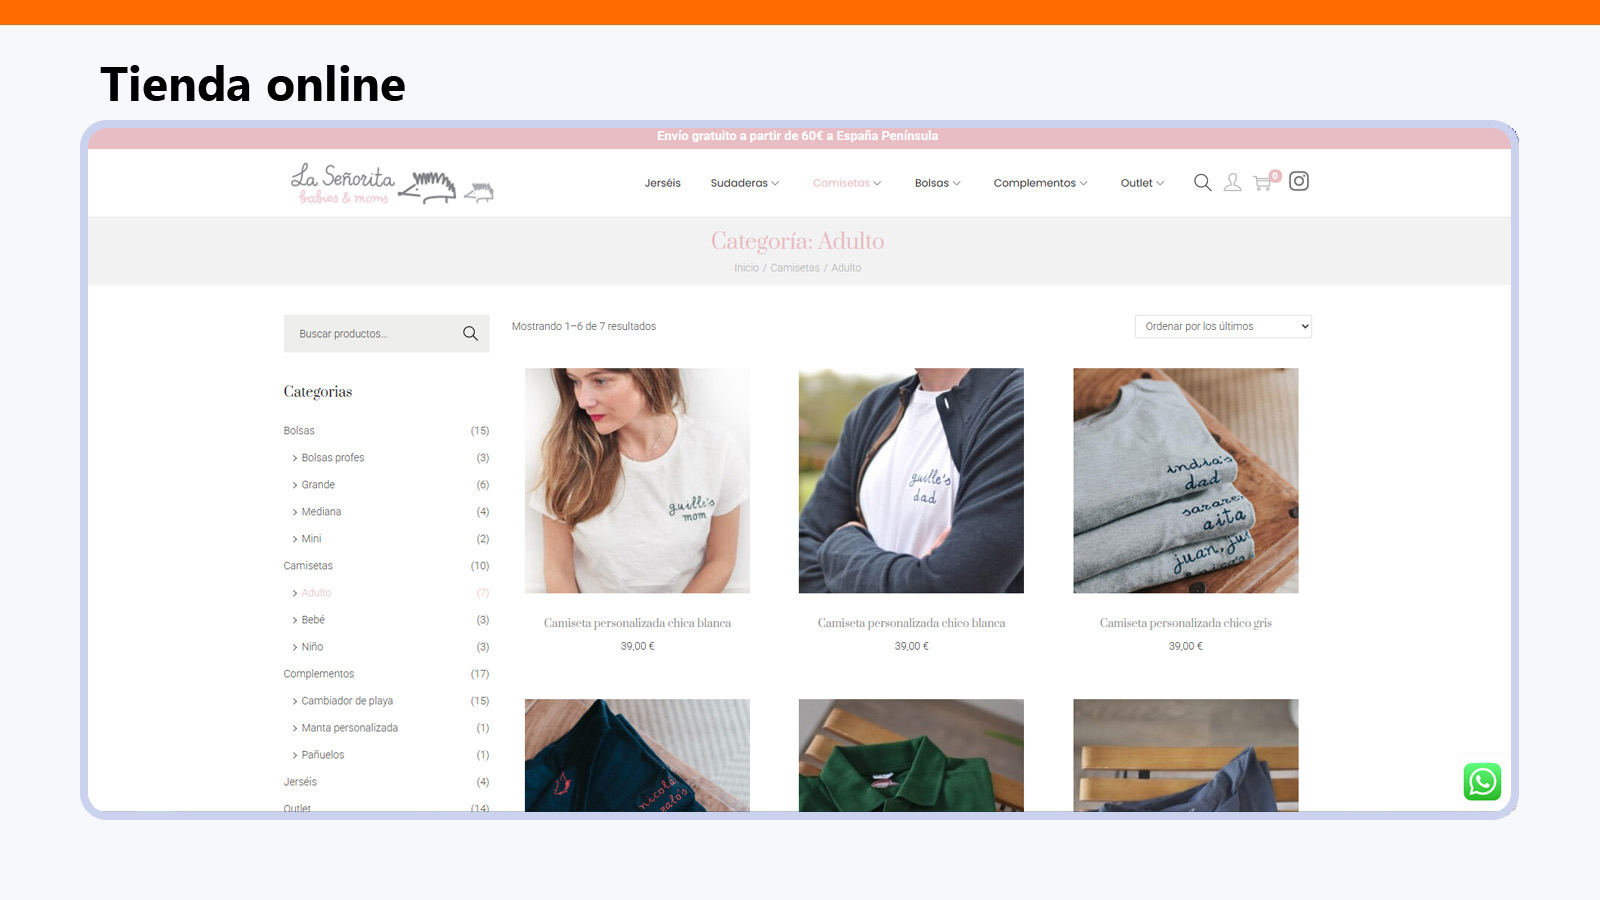1600x900 pixels.
Task: Open 'Camiseta personalizada chica blanca' product page
Action: click(637, 622)
